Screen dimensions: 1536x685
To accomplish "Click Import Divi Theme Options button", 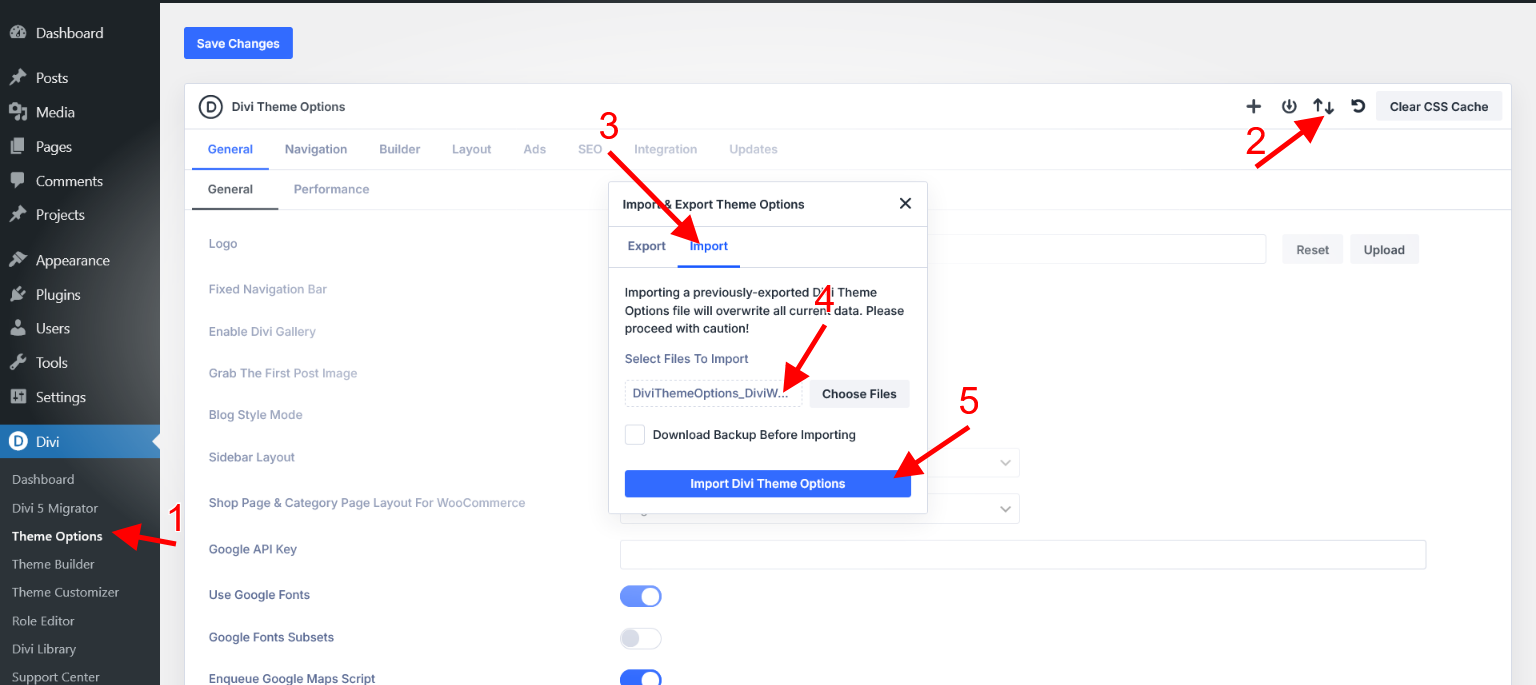I will [x=768, y=484].
